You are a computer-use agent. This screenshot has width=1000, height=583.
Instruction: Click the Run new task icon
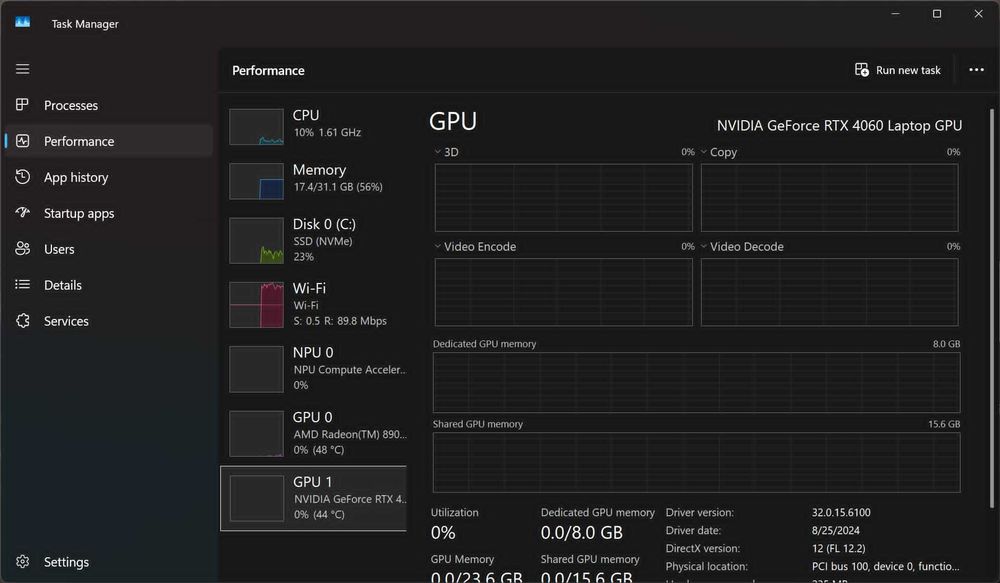coord(862,70)
